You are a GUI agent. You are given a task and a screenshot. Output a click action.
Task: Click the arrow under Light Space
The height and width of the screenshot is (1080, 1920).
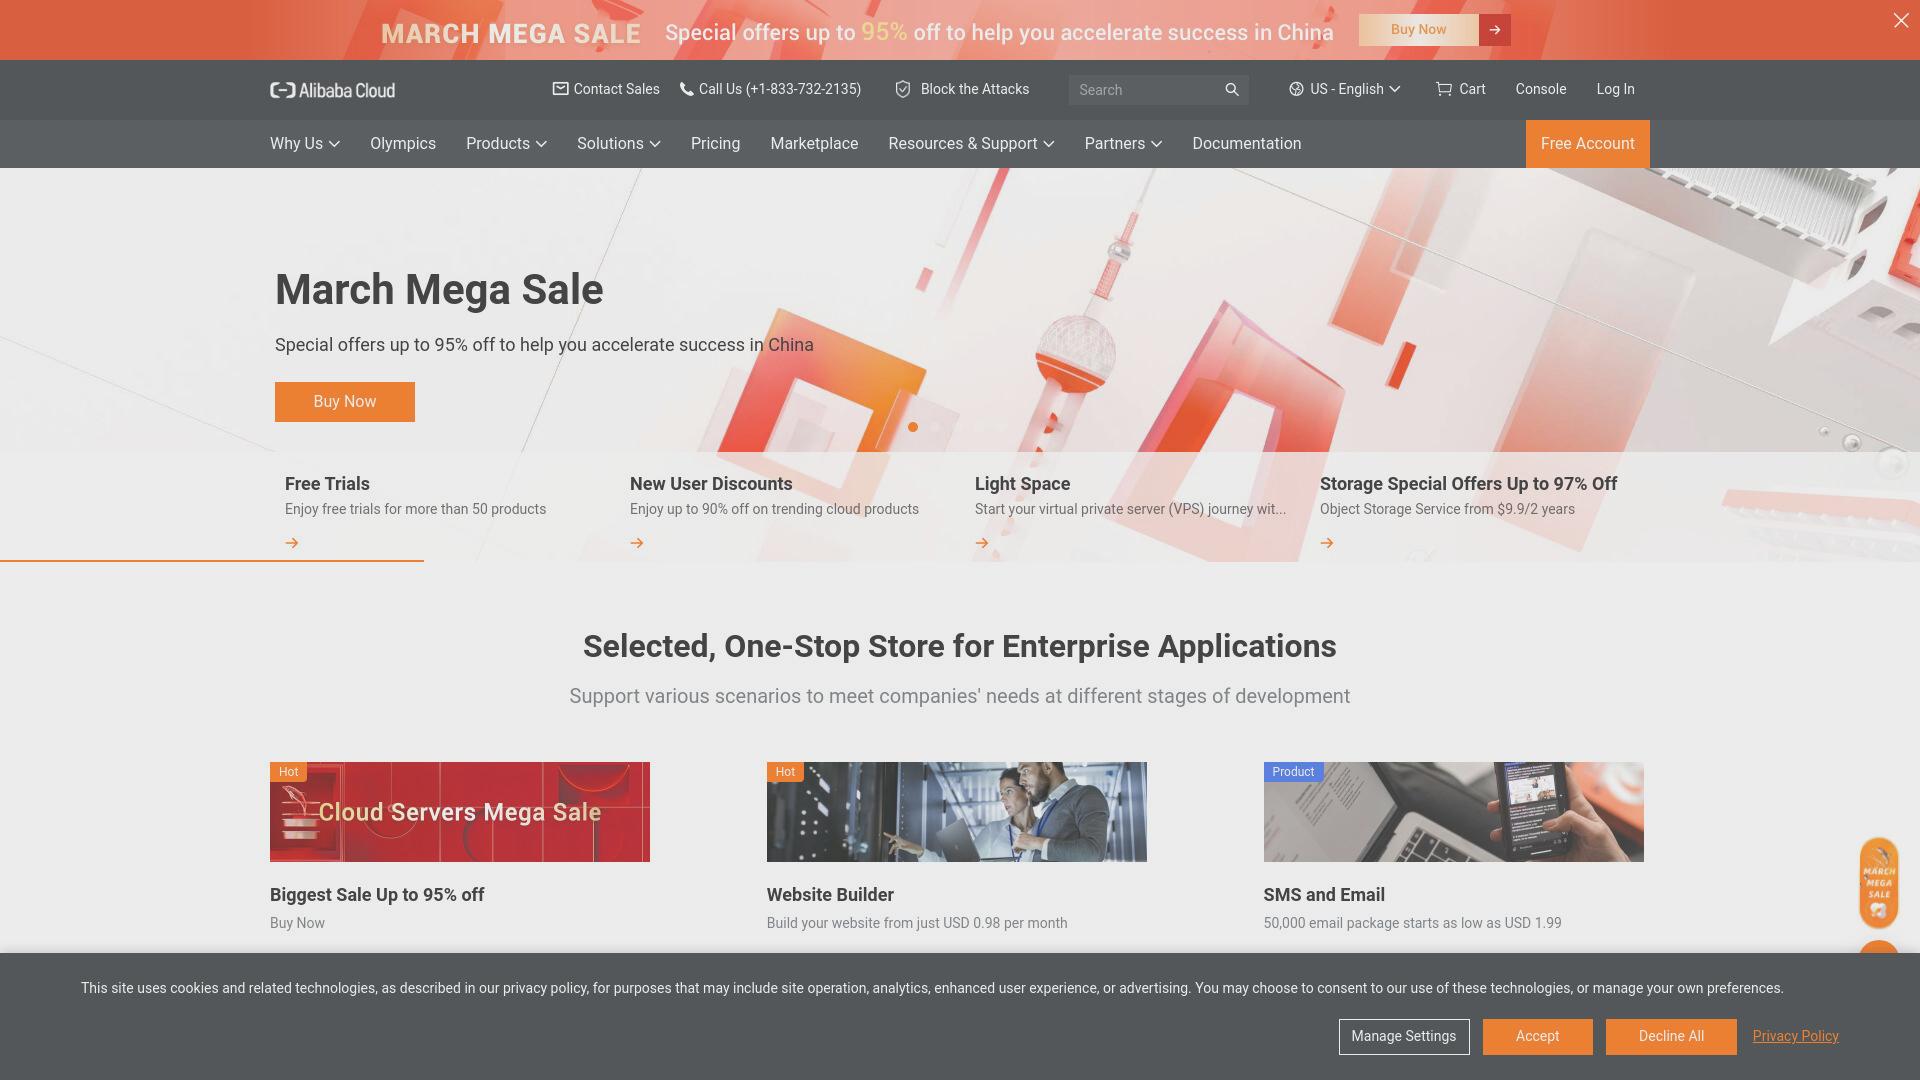982,543
